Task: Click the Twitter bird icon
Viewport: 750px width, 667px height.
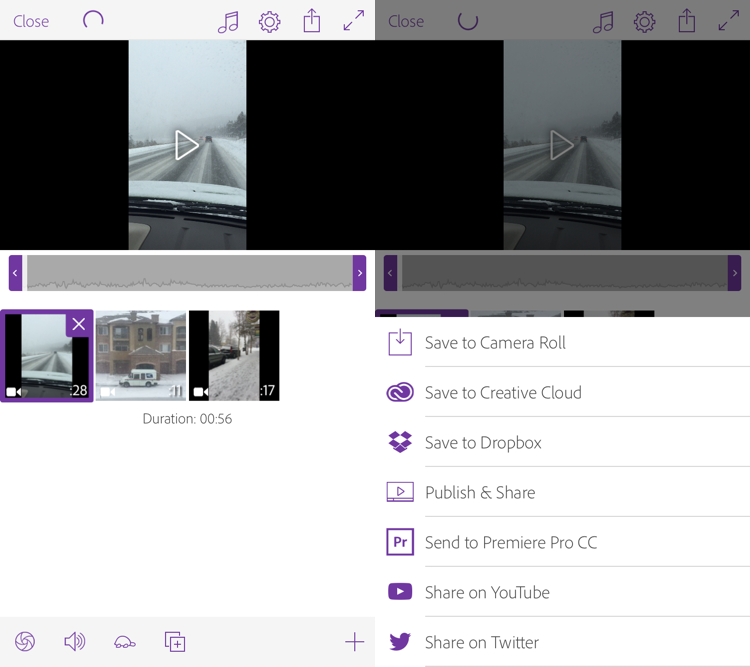Action: click(x=400, y=642)
